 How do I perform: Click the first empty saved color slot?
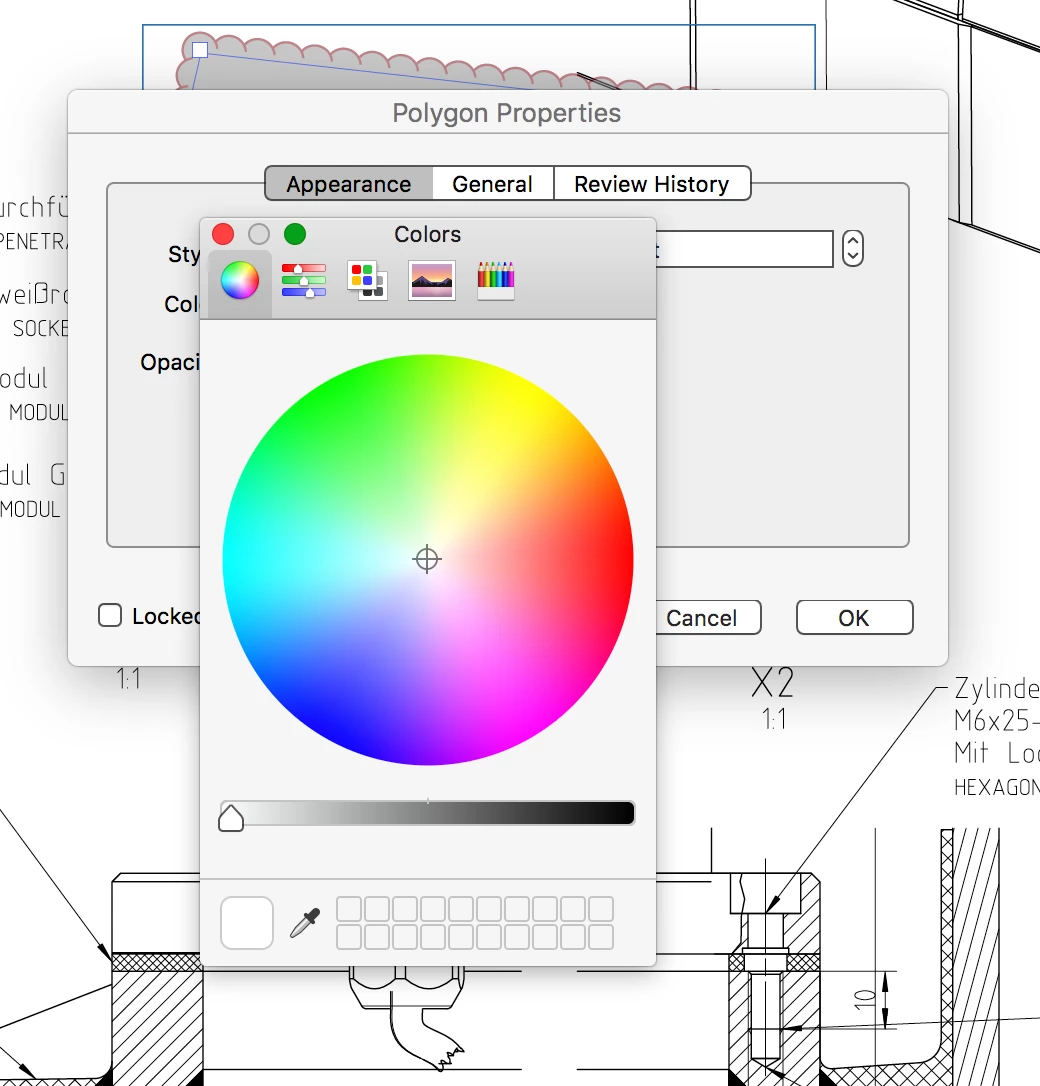(349, 909)
